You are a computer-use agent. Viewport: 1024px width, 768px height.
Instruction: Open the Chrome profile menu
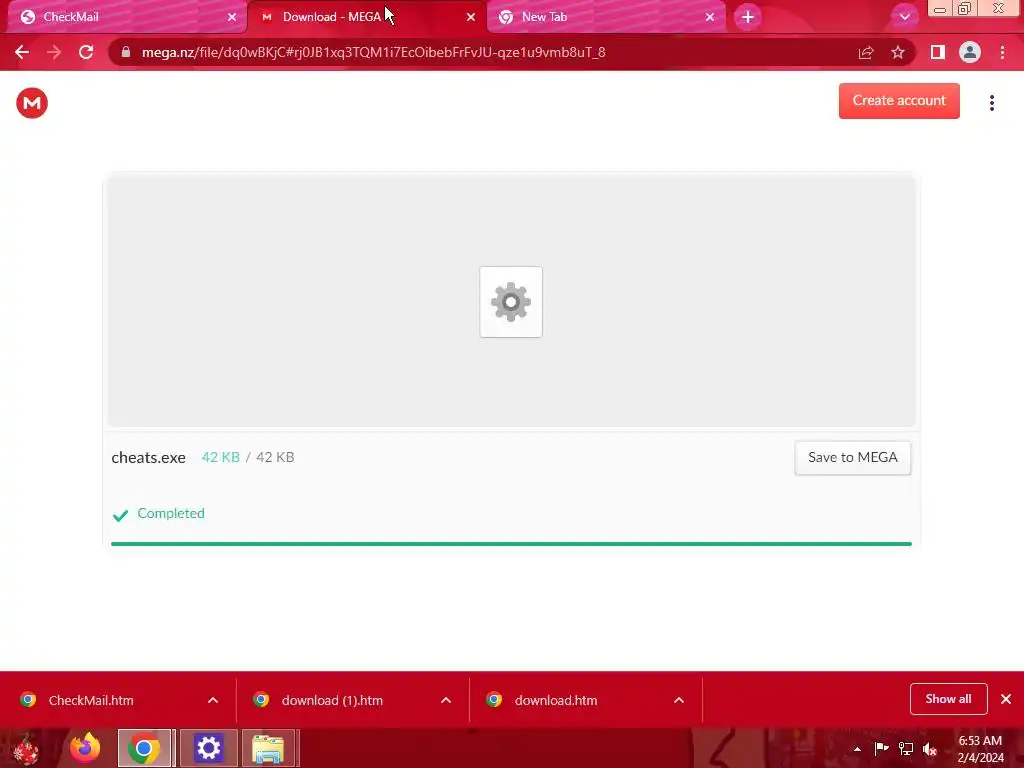970,52
